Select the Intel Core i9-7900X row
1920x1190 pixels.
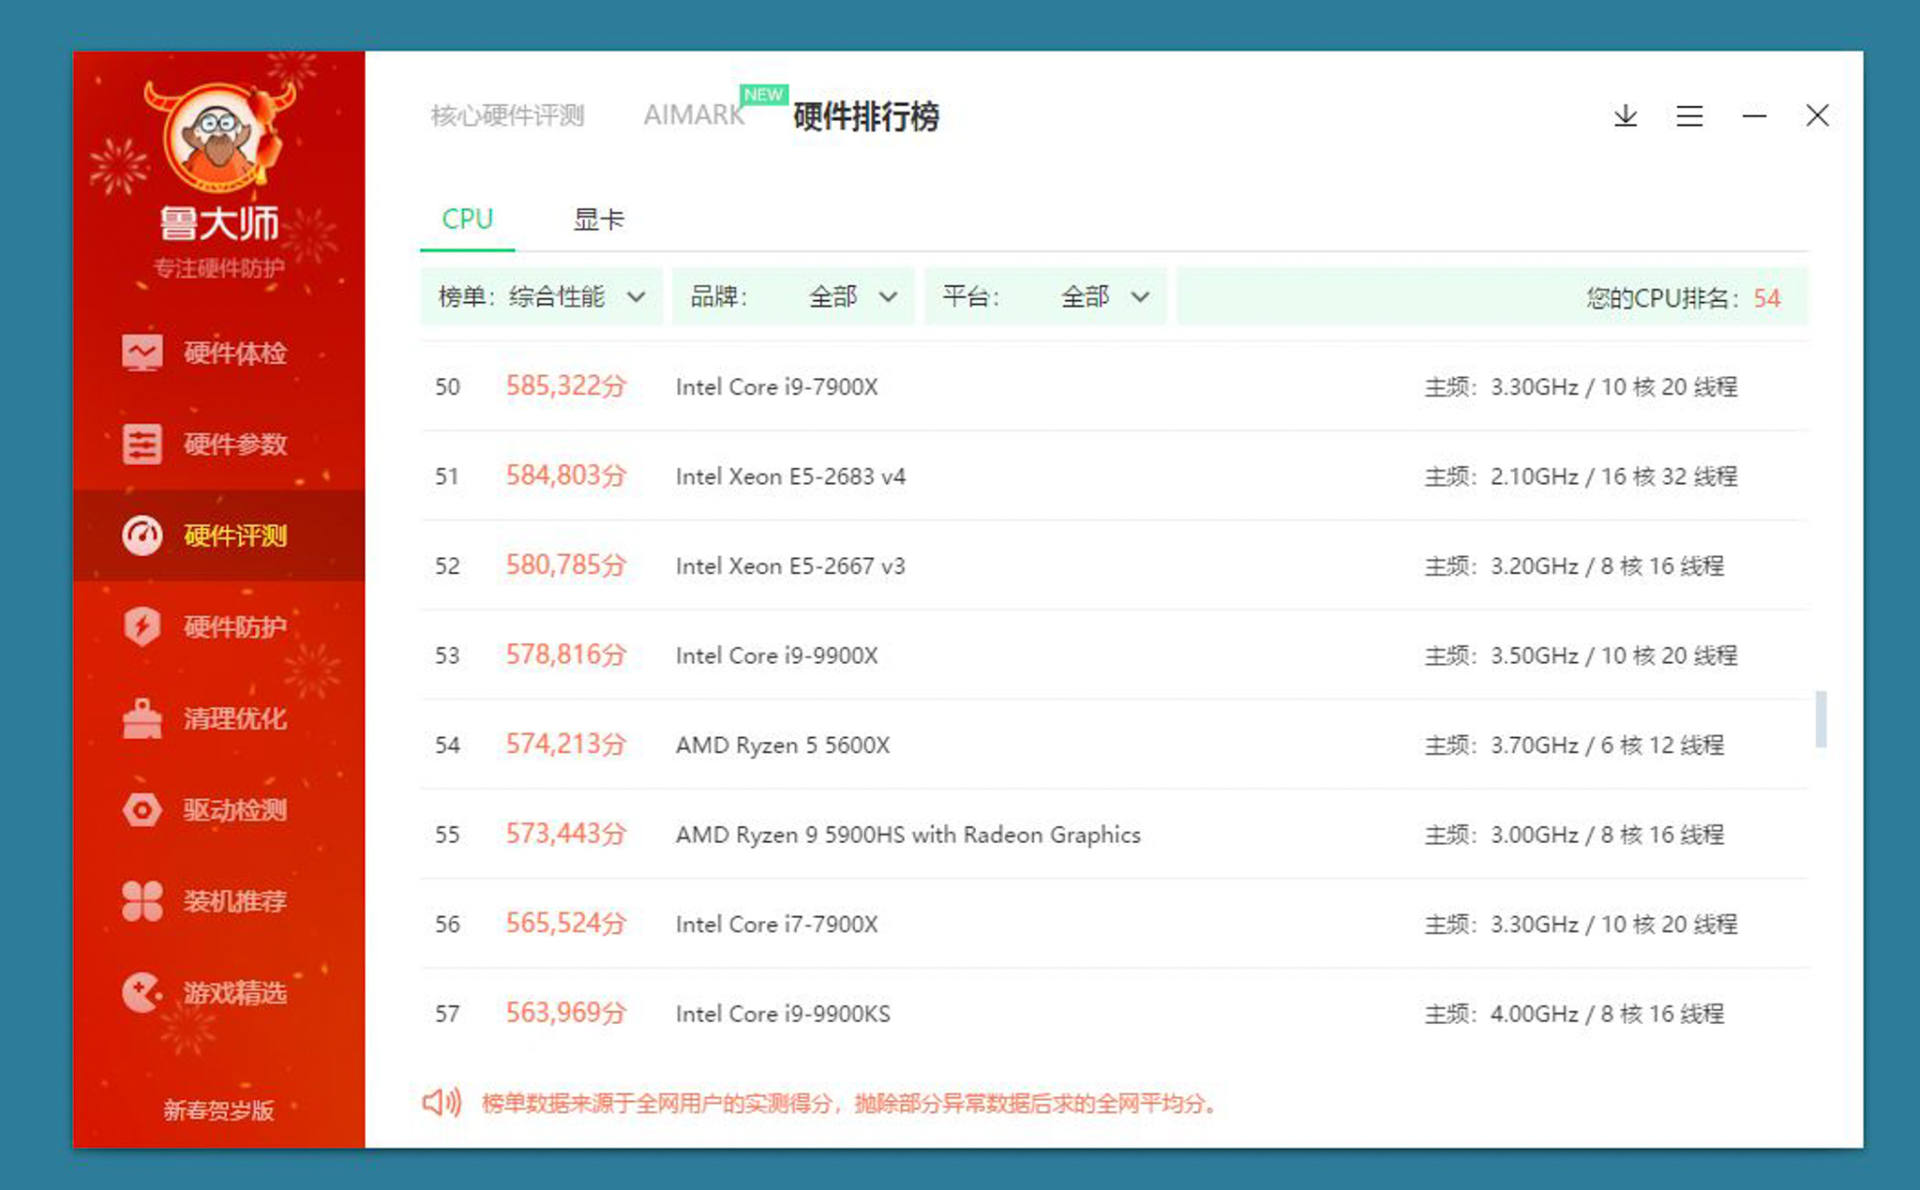[x=1114, y=387]
